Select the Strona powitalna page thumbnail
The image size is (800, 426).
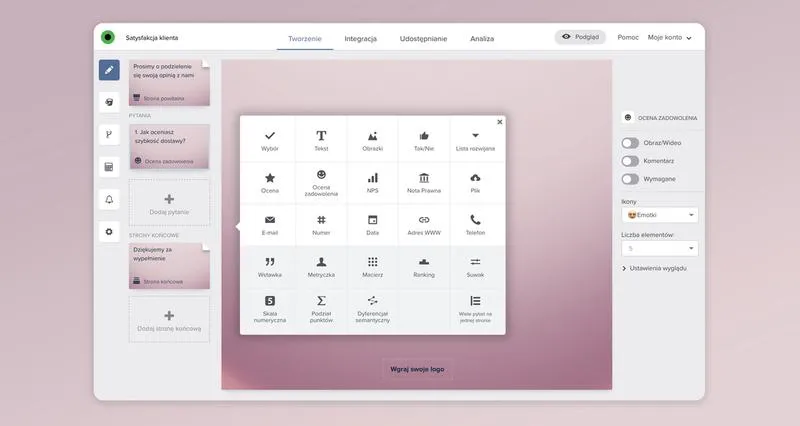169,83
